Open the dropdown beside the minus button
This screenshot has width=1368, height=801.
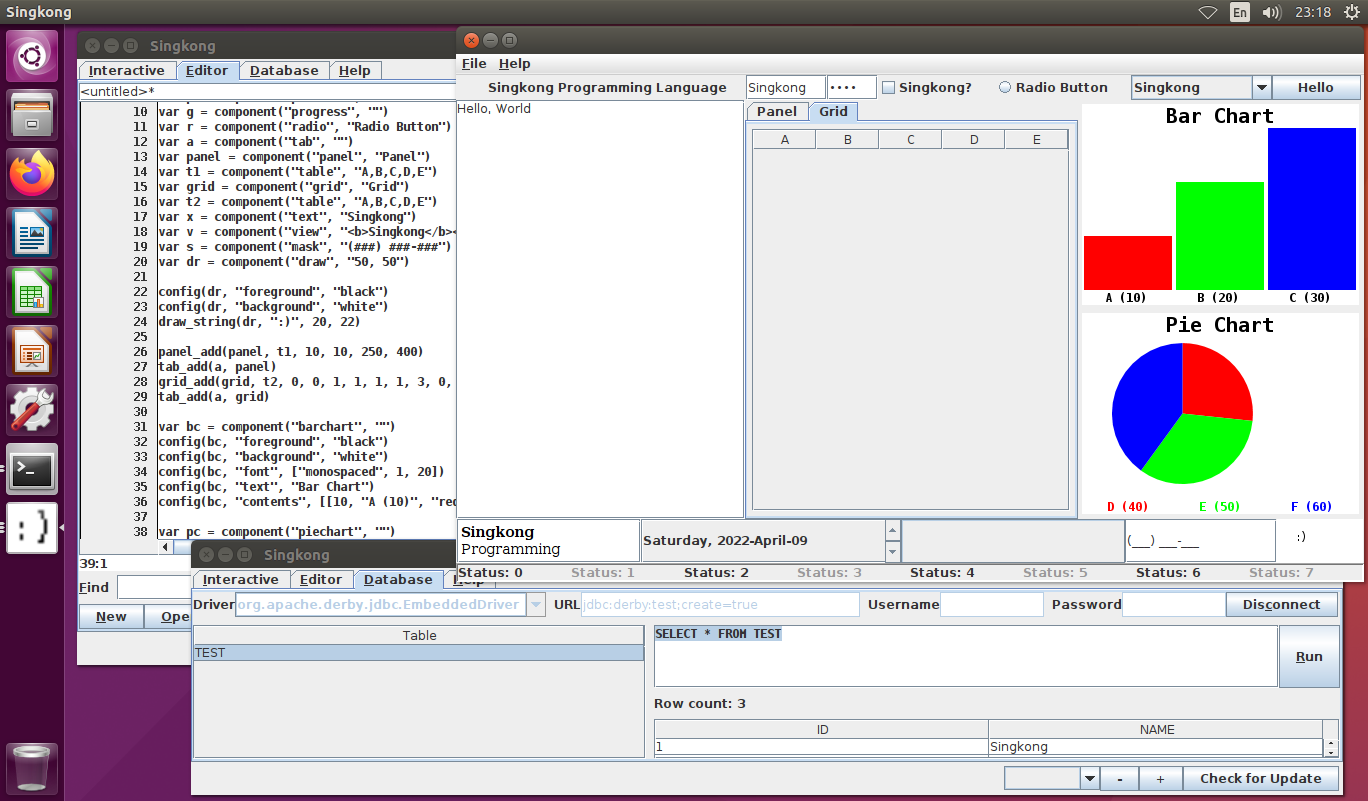(x=1089, y=779)
